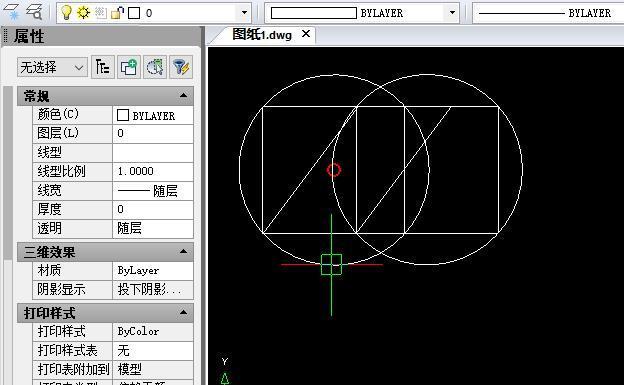Click the 线宽 随层 value
The image size is (624, 385).
pos(153,191)
